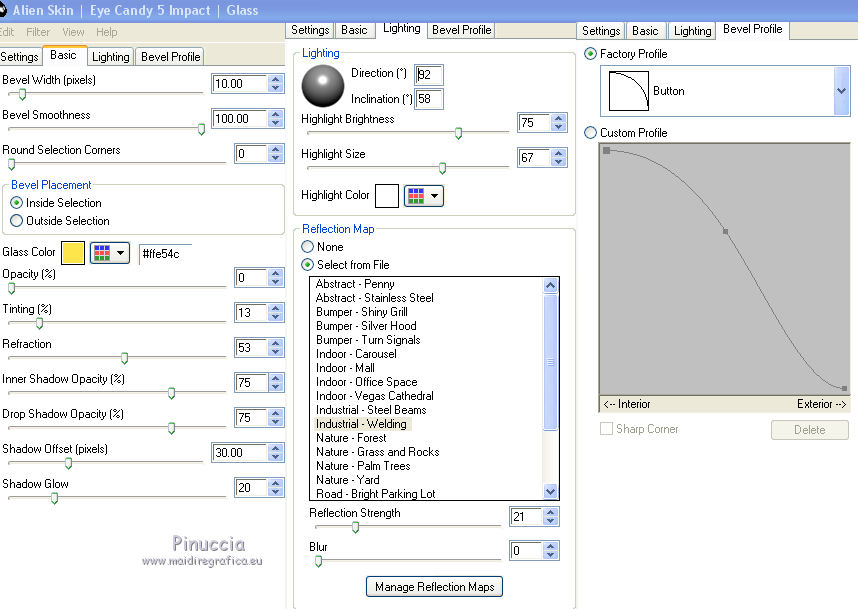Click the Alien Skin logo icon
Image resolution: width=858 pixels, height=609 pixels.
tap(5, 10)
